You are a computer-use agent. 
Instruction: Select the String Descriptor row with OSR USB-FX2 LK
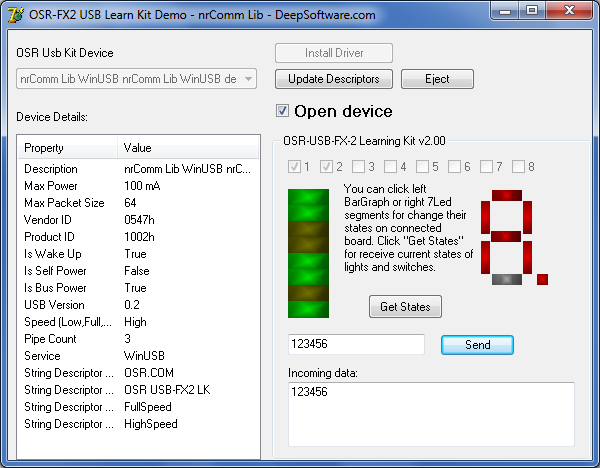click(138, 390)
